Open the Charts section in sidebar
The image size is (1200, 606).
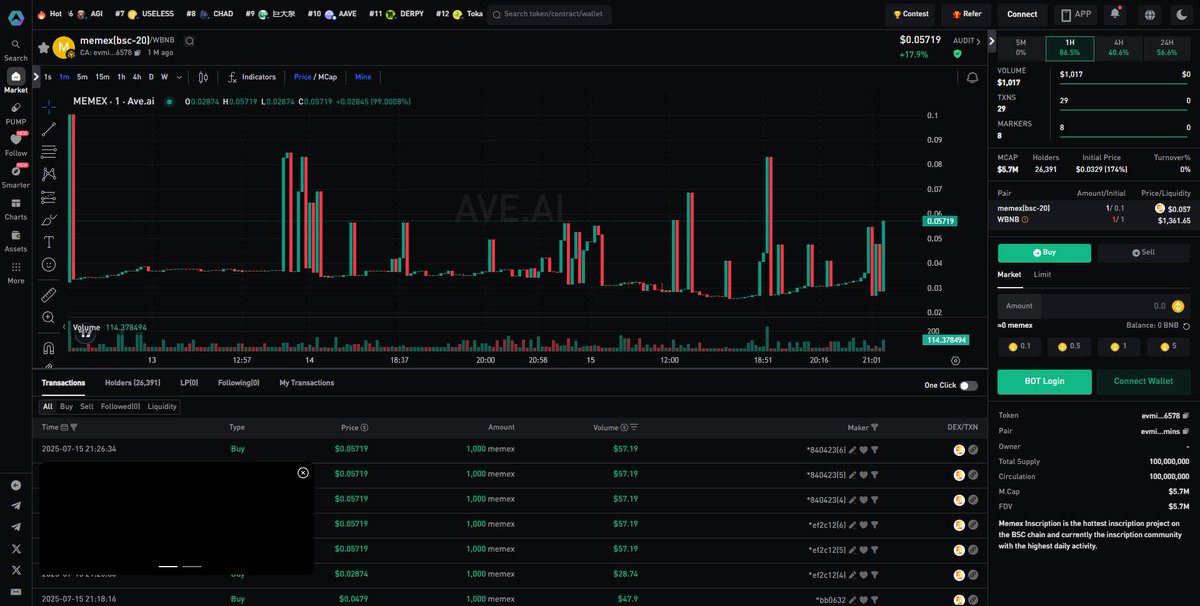[x=16, y=209]
